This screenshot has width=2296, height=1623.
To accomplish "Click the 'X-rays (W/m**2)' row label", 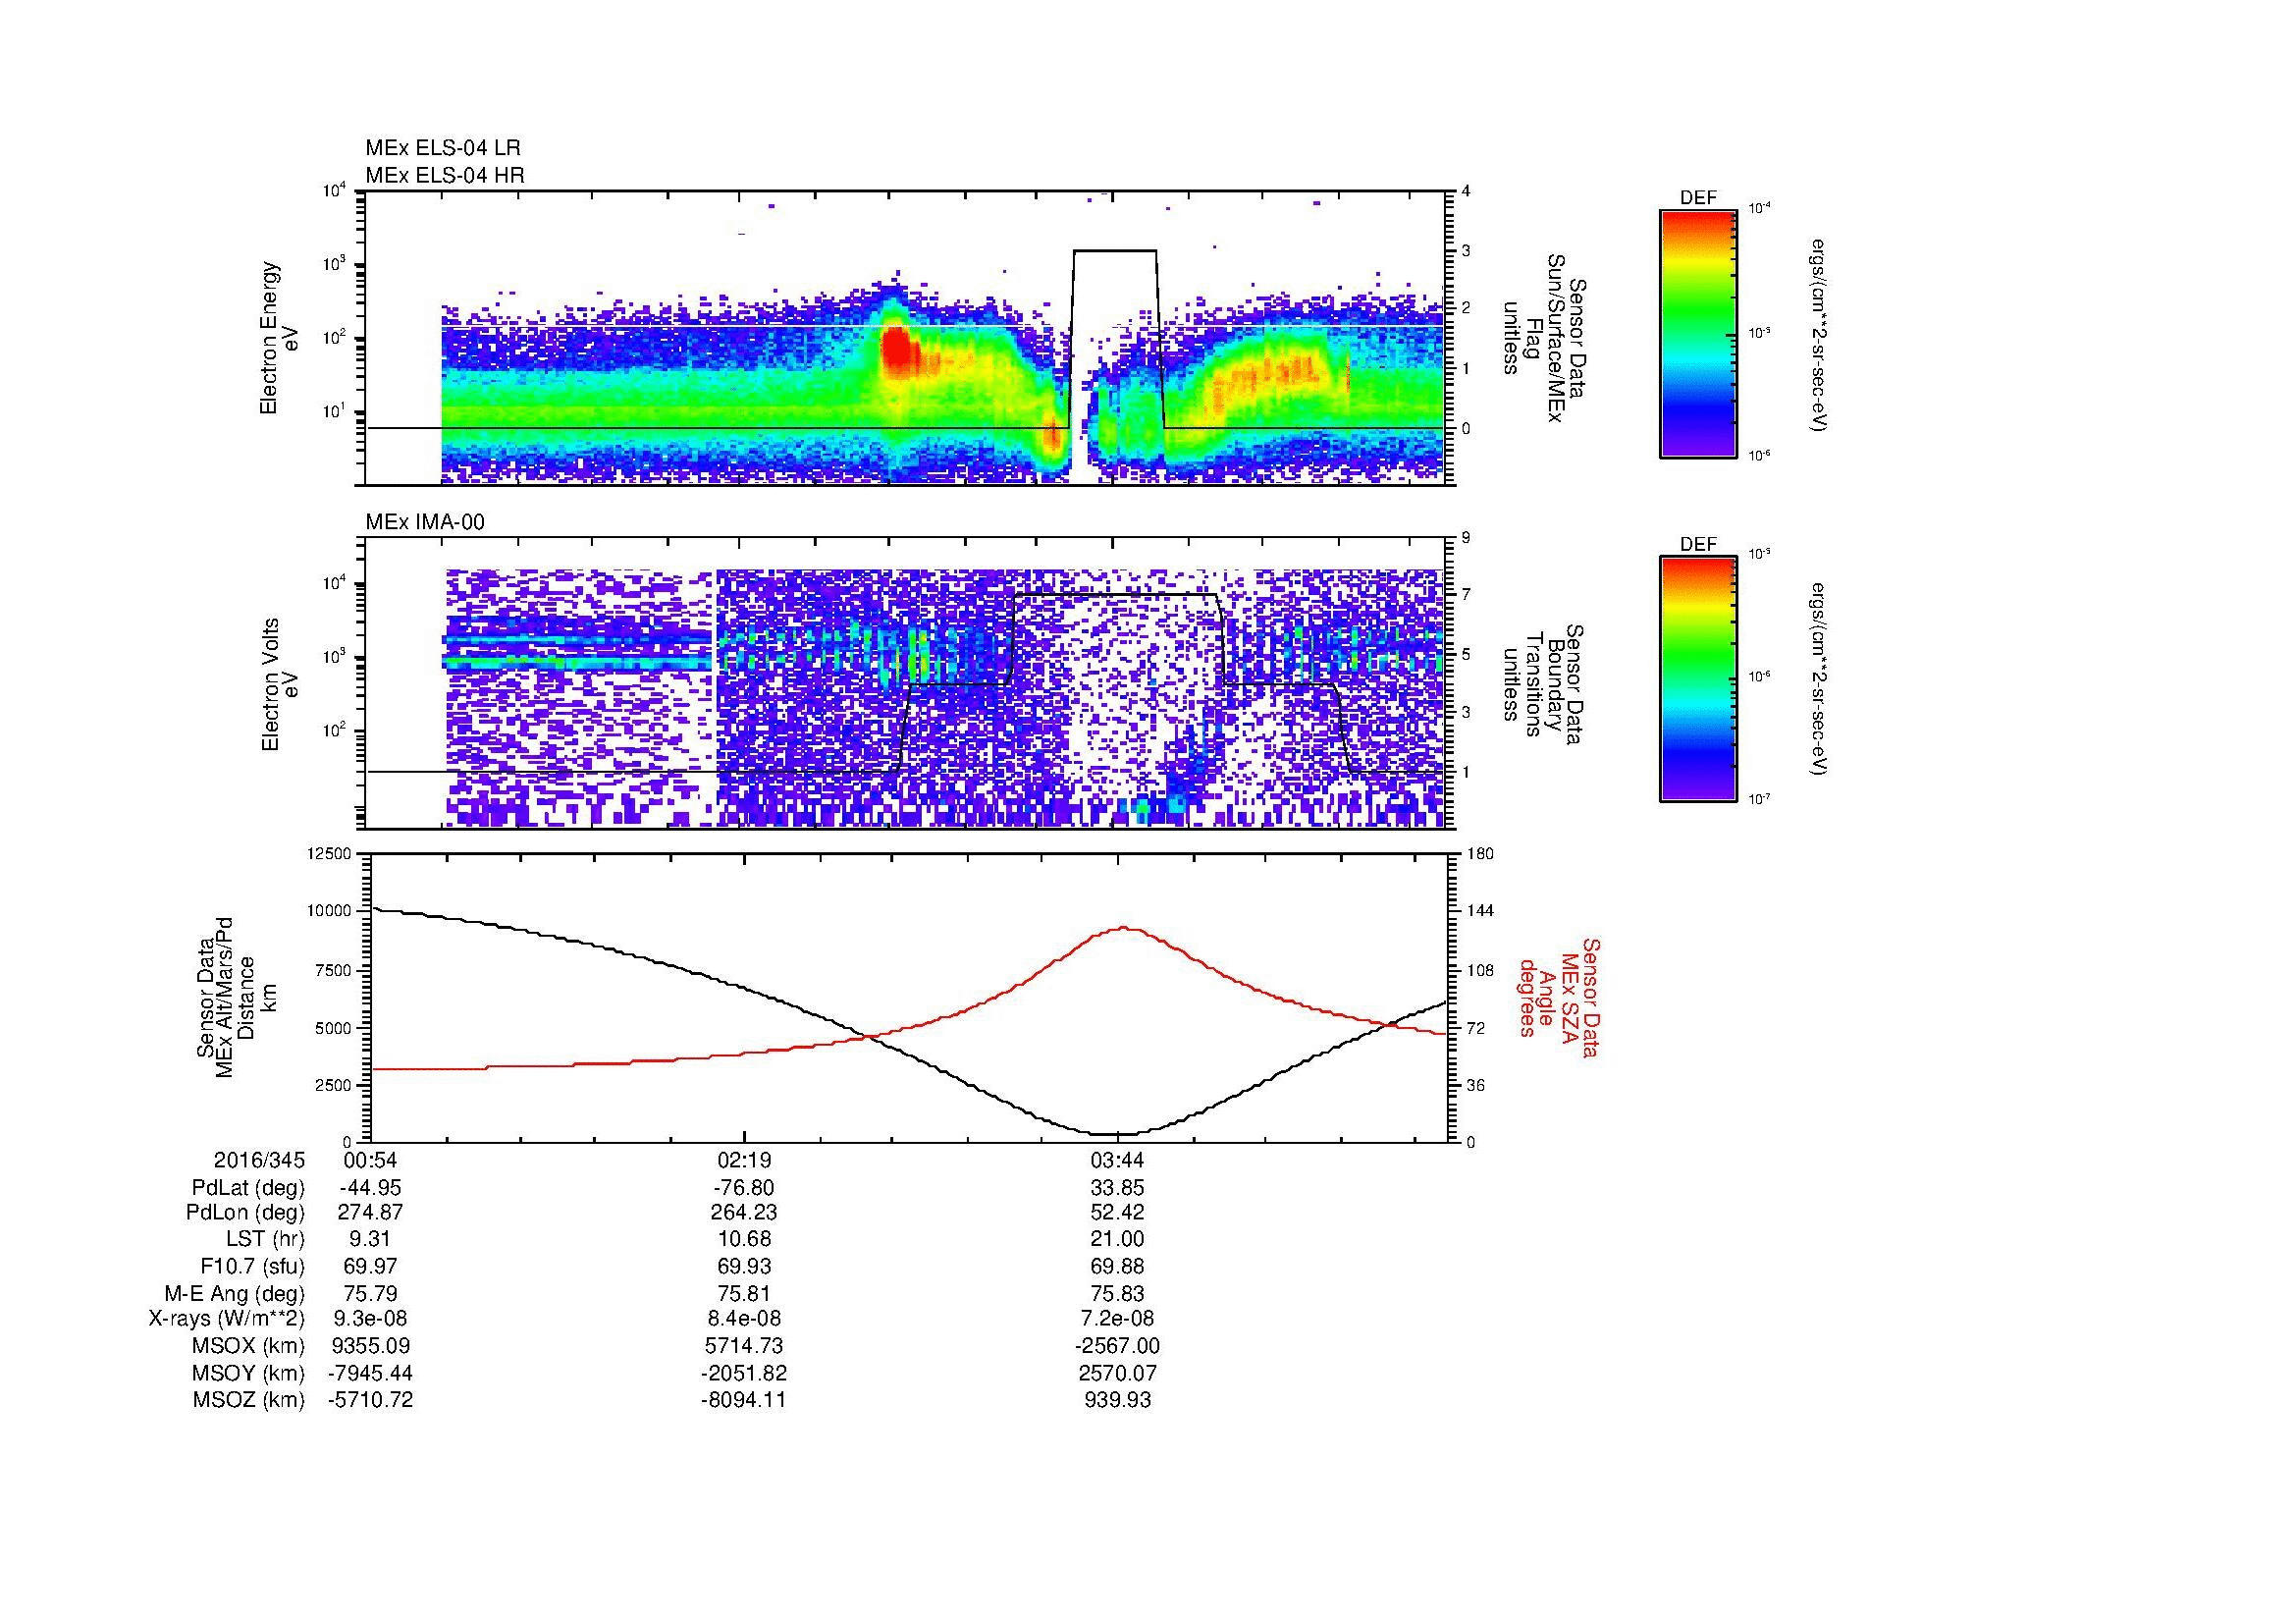I will pos(227,1319).
